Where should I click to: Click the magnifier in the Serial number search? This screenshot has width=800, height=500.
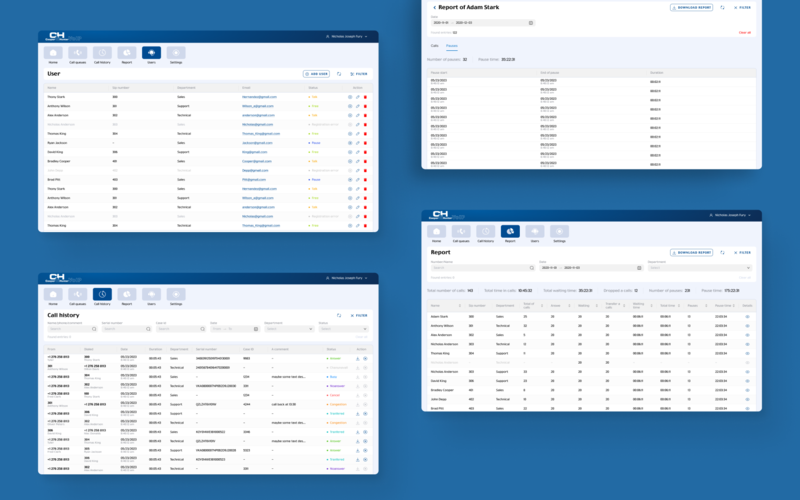pyautogui.click(x=148, y=329)
